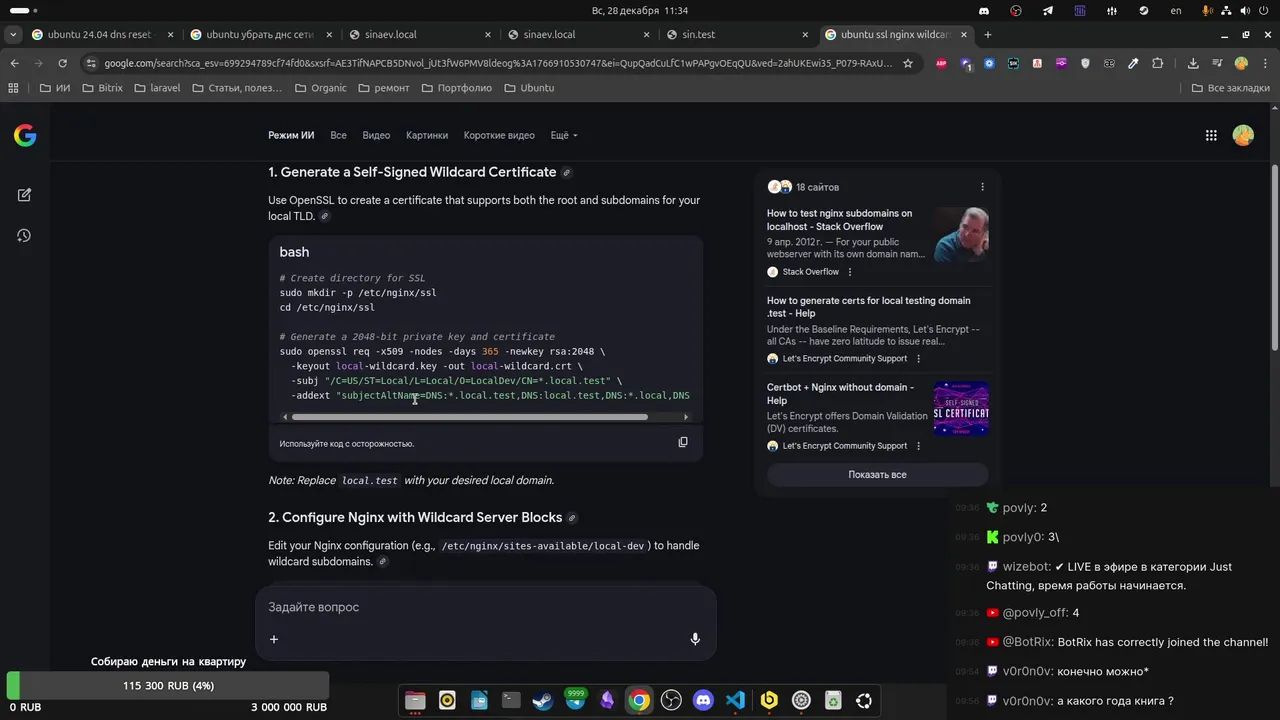Launch OBS Studio from the dock
1280x720 pixels.
tap(671, 701)
